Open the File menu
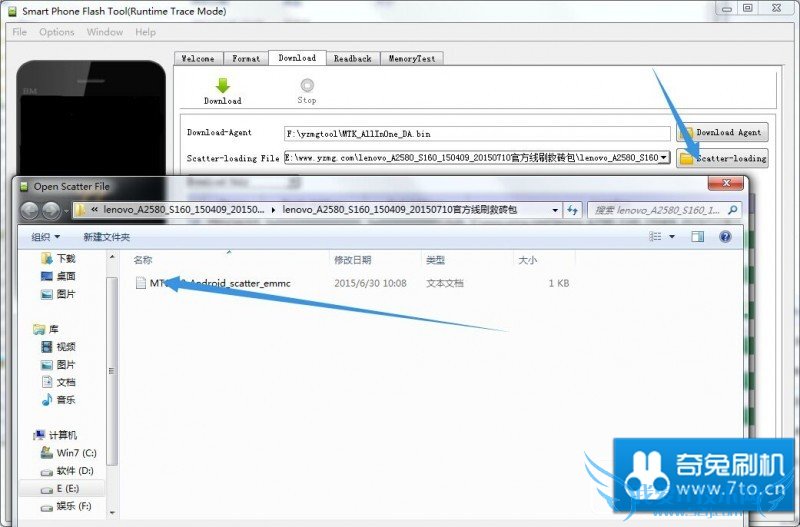 19,32
